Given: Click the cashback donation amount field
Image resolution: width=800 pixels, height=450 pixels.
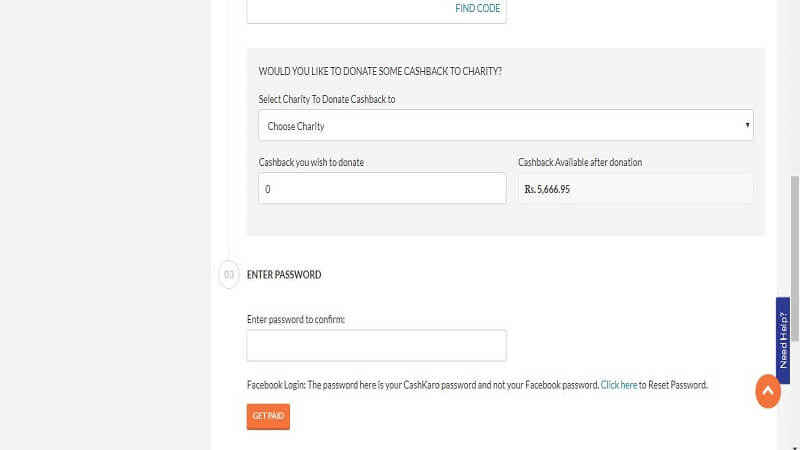Looking at the screenshot, I should click(x=382, y=188).
